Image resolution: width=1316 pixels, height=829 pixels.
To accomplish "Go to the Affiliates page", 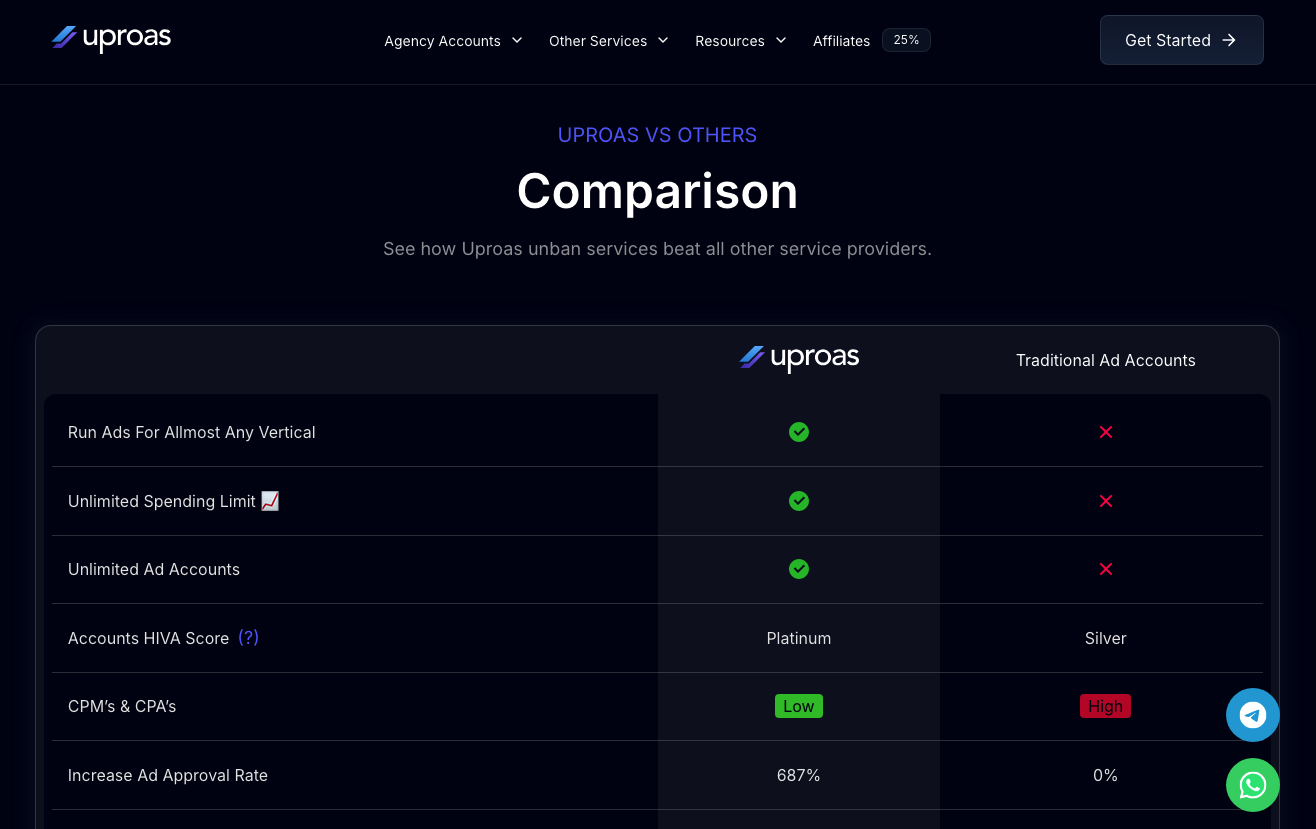I will point(841,41).
